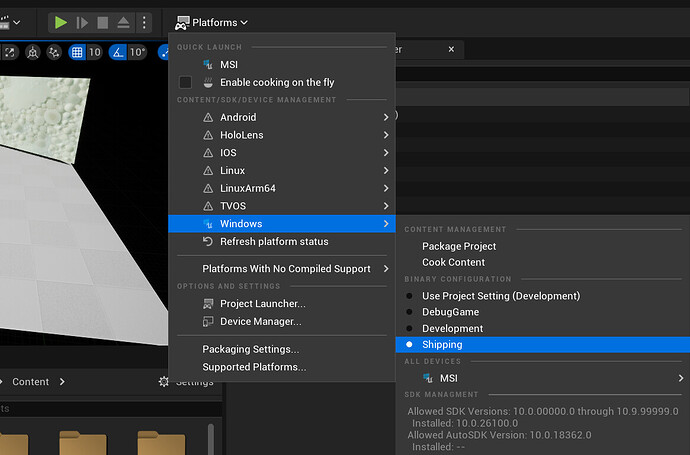Expand the LinuxArm64 submenu arrow
Viewport: 690px width, 455px height.
(386, 188)
